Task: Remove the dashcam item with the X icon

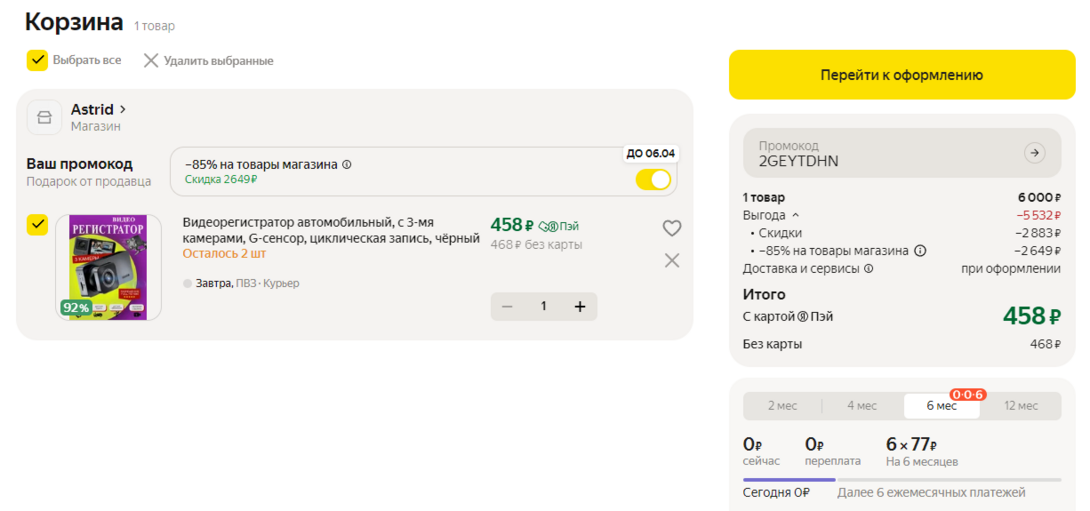Action: (x=672, y=260)
